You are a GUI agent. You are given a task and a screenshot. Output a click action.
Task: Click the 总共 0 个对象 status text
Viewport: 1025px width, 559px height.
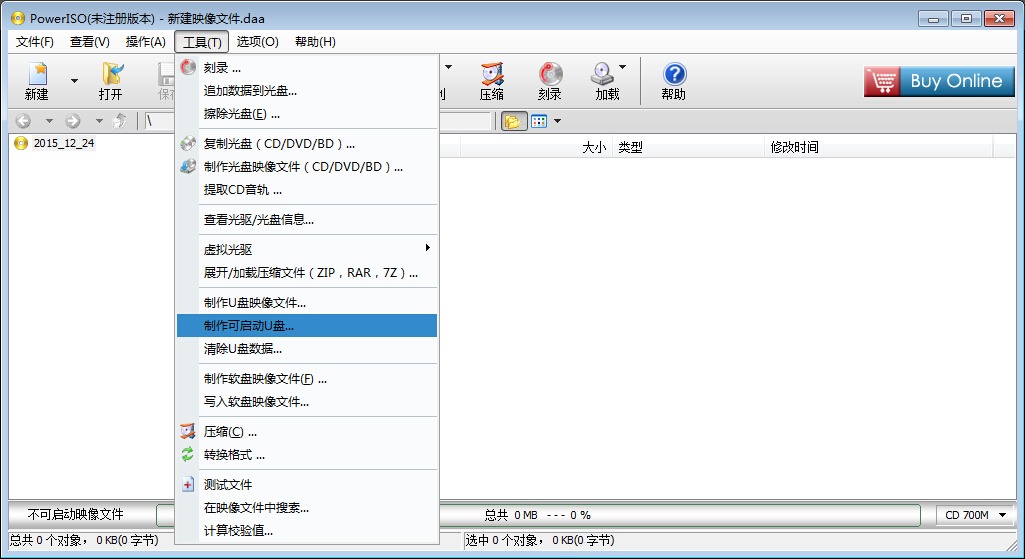(x=84, y=540)
